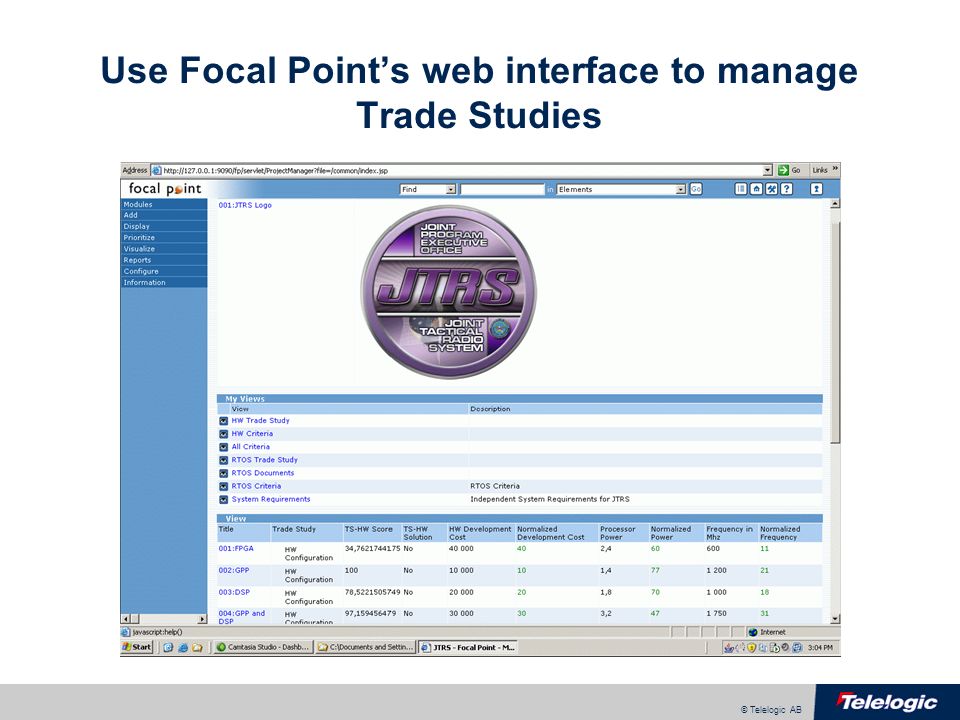Switch to Camtasia Studio taskbar button
The height and width of the screenshot is (720, 960).
(x=263, y=647)
